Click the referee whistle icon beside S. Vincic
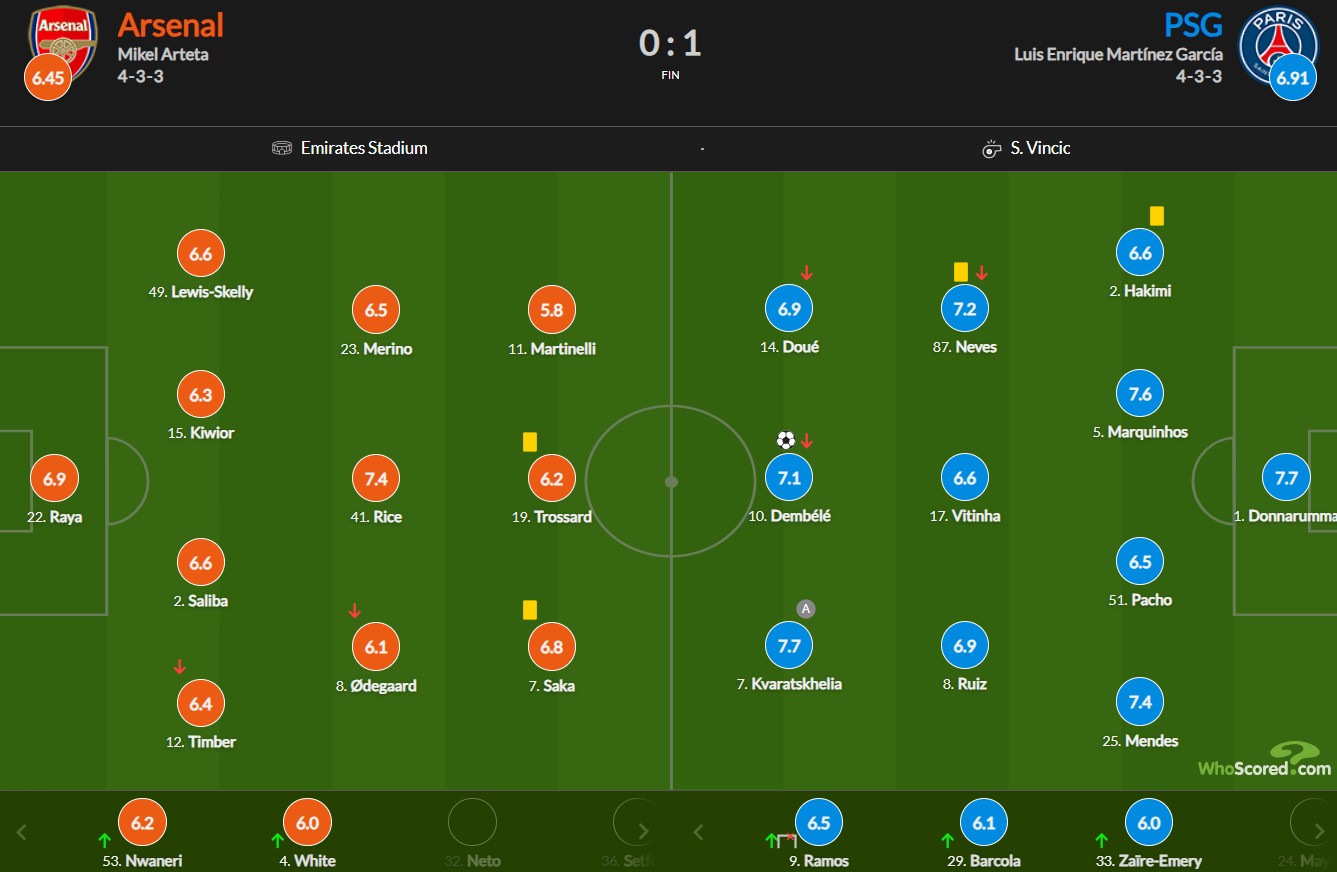Viewport: 1337px width, 872px height. 991,149
